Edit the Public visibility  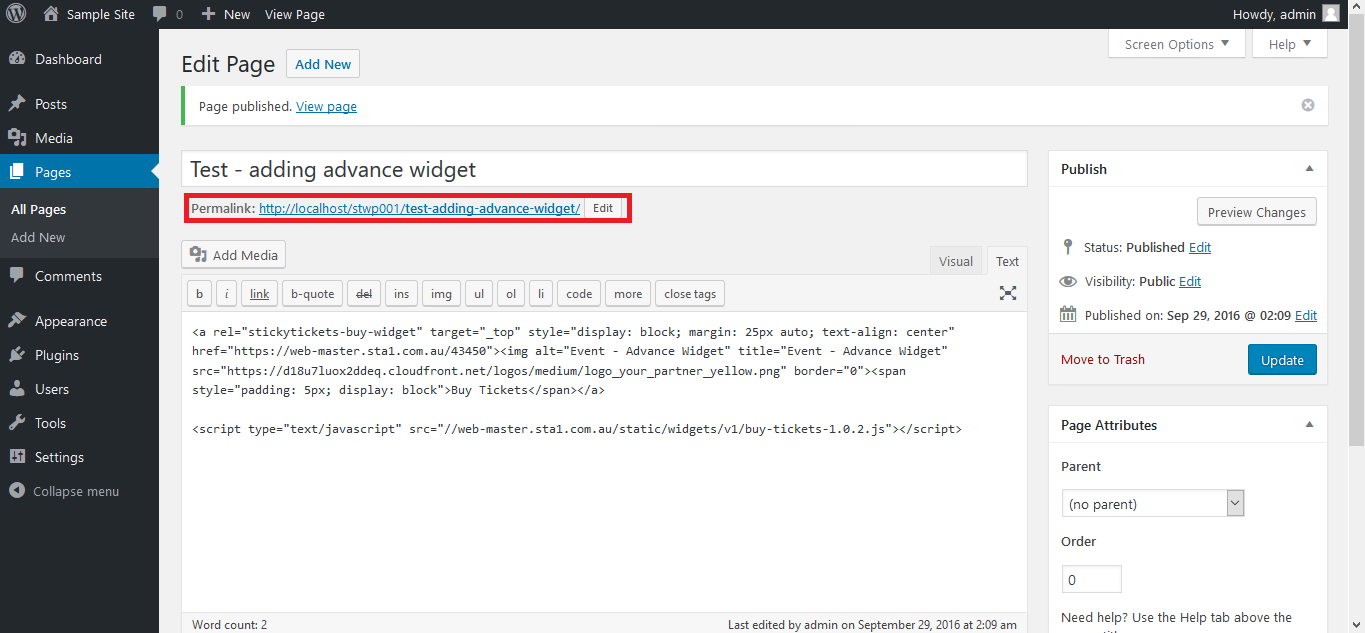(1190, 281)
